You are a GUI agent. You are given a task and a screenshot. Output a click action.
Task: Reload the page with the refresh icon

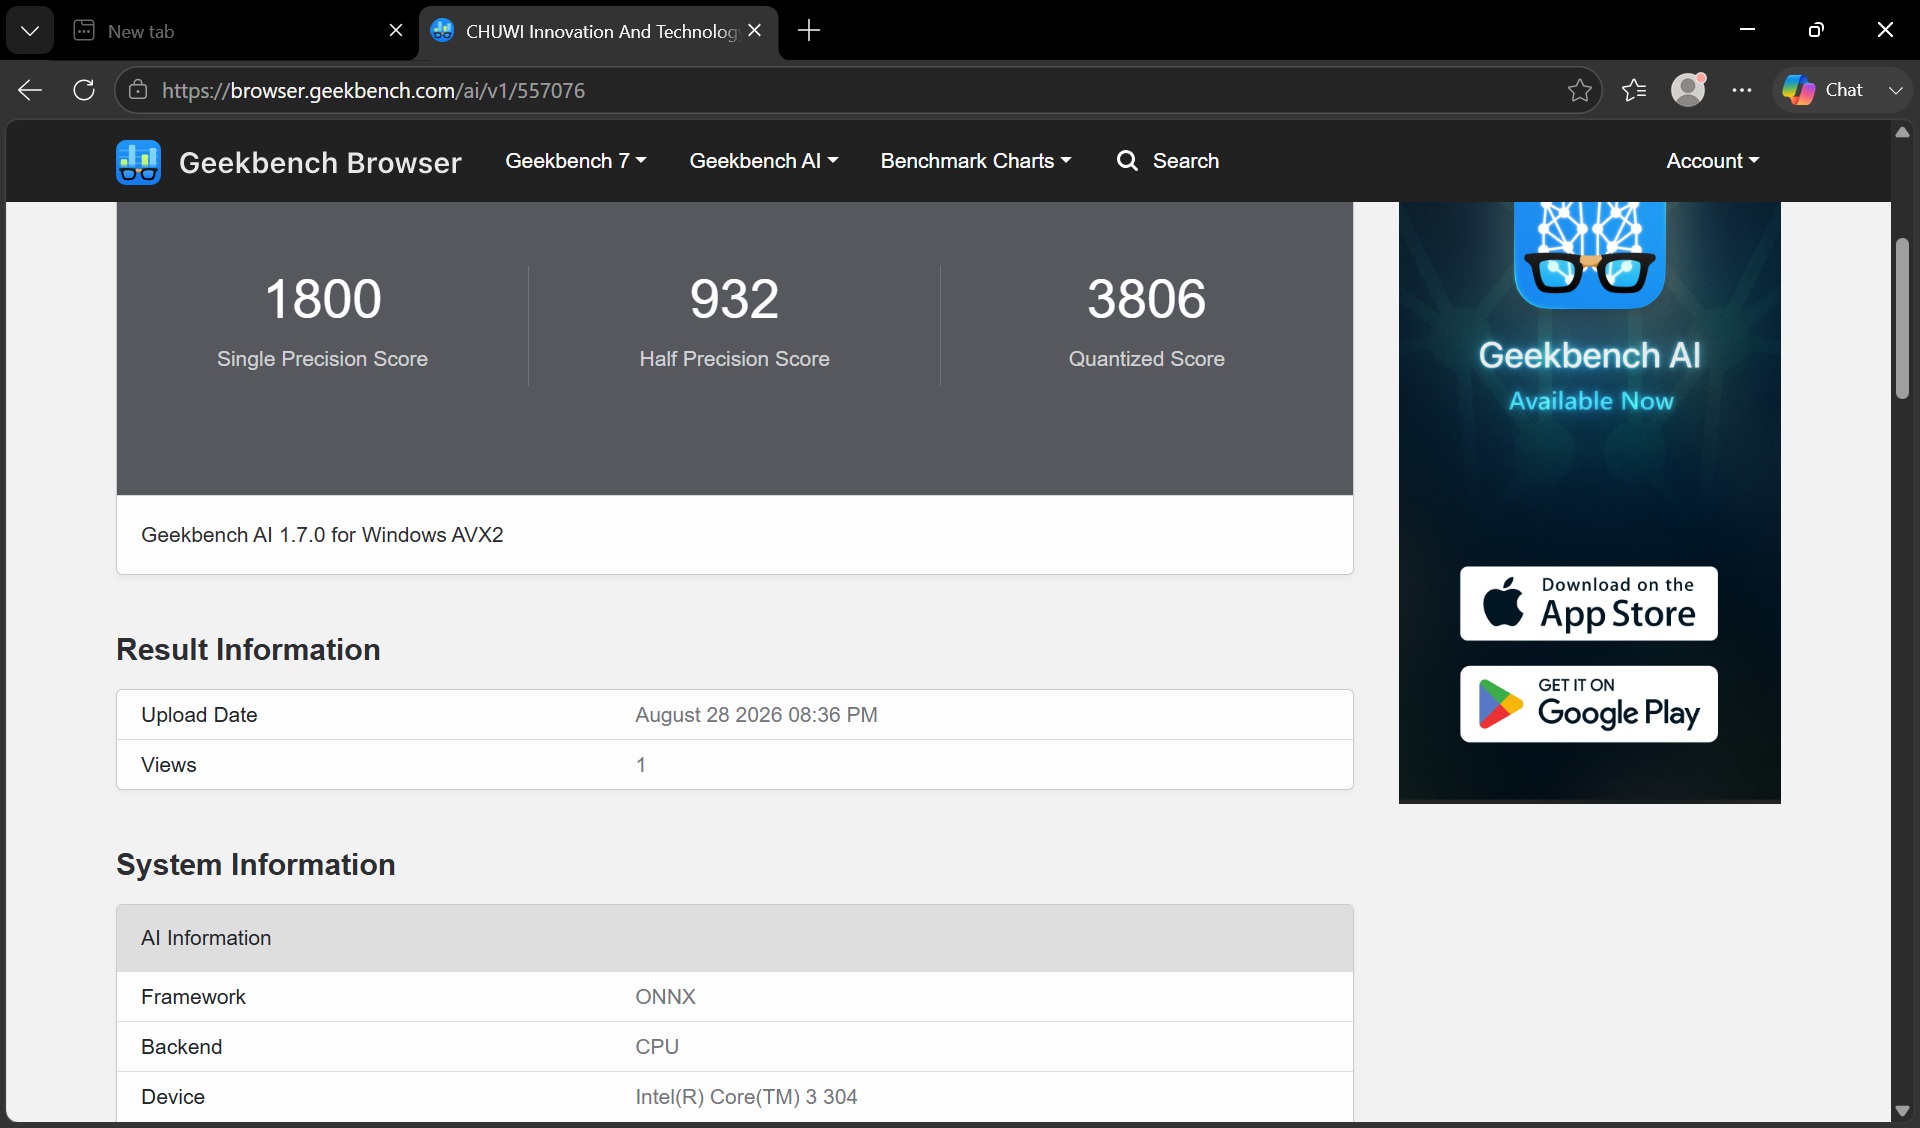click(x=84, y=90)
